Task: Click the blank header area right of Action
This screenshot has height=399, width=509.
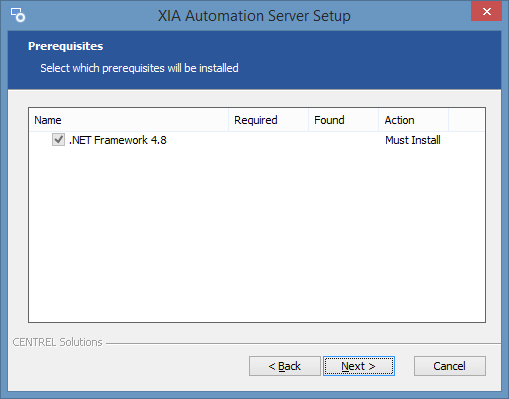Action: pyautogui.click(x=467, y=120)
